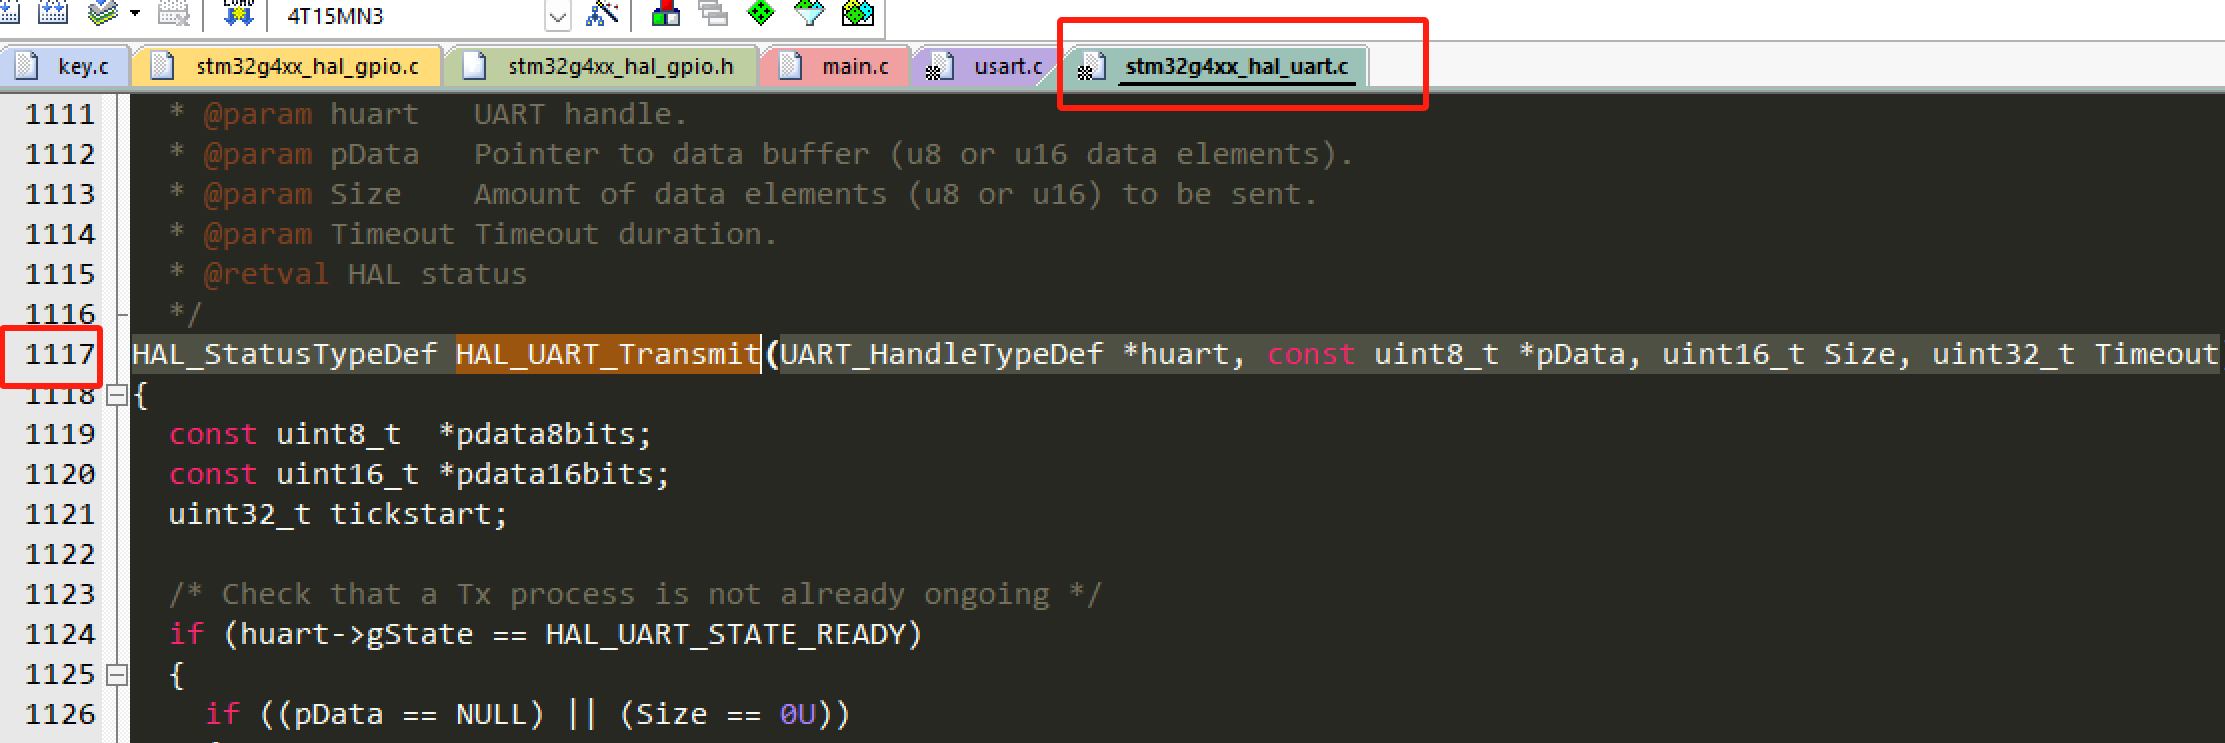Click line number 1124 in the gutter
Viewport: 2225px width, 743px height.
(x=60, y=634)
